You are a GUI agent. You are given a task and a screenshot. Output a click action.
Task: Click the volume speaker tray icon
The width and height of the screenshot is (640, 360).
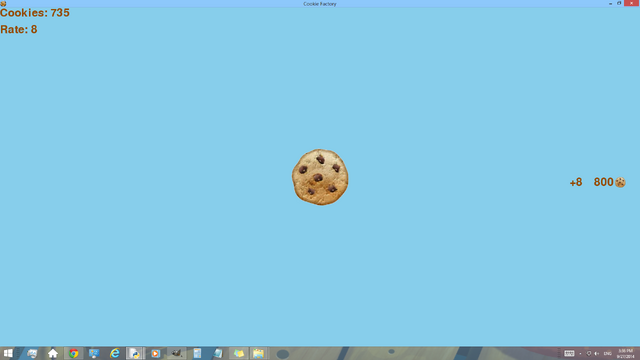point(597,353)
